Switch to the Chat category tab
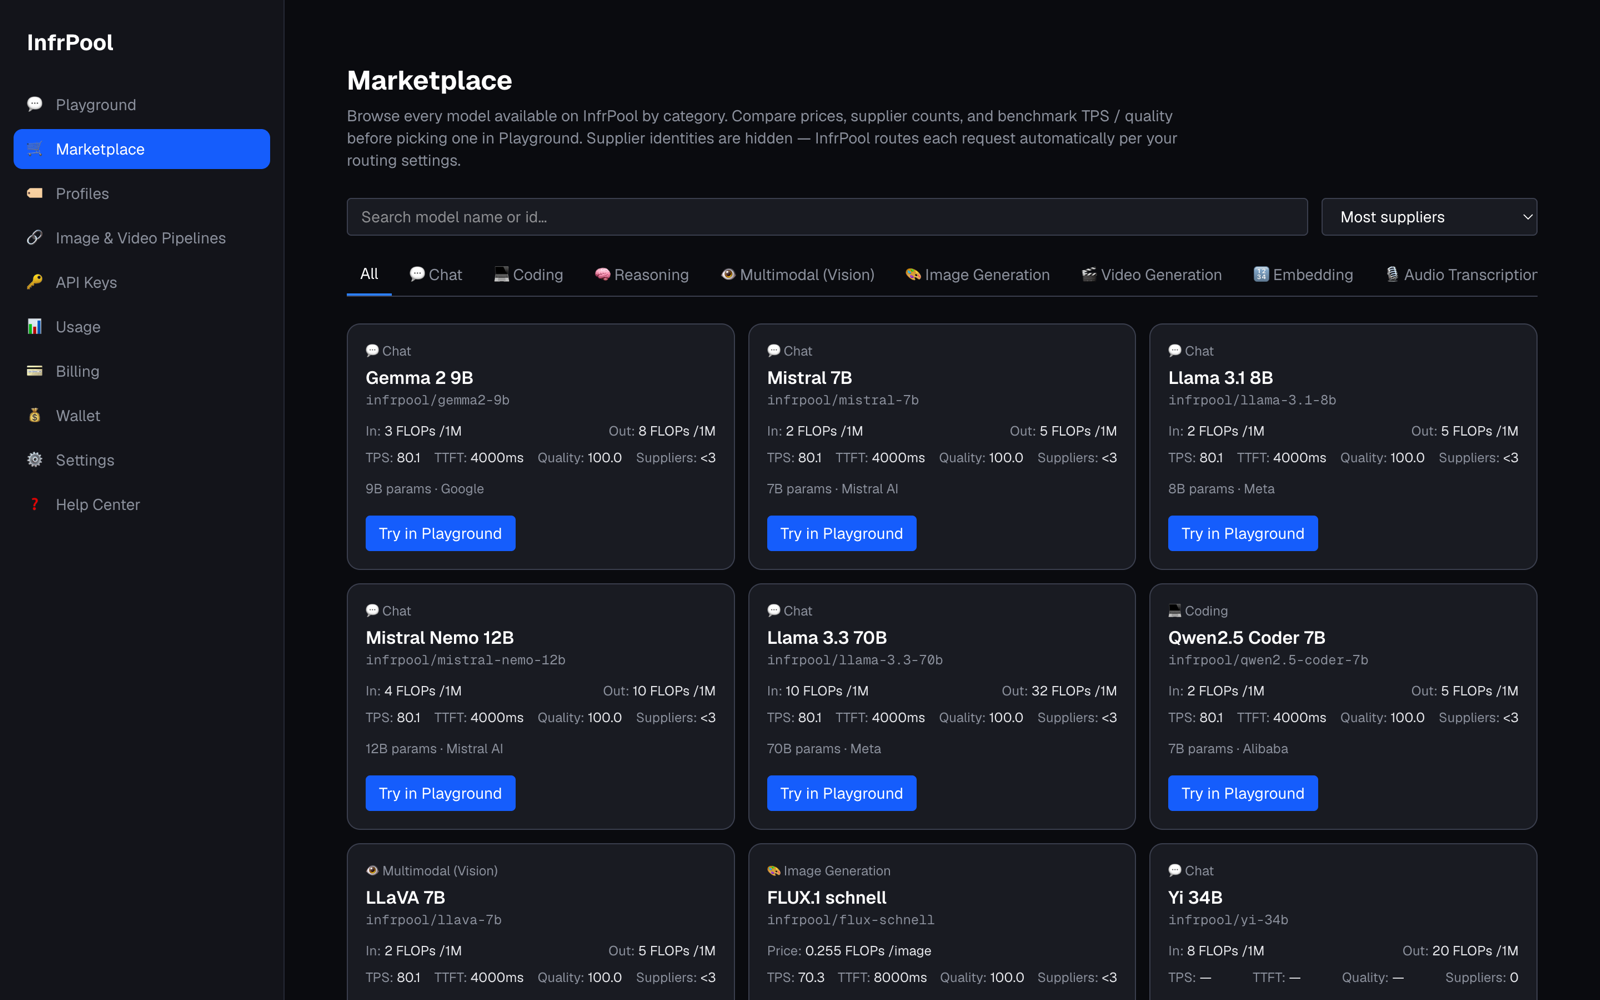Image resolution: width=1600 pixels, height=1000 pixels. click(x=436, y=274)
